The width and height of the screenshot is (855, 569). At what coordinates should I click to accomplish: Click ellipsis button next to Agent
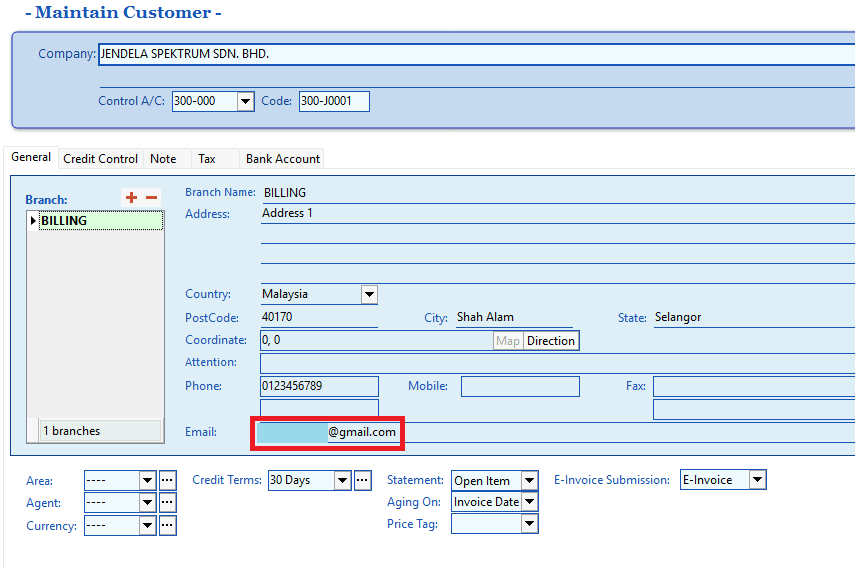coord(168,503)
